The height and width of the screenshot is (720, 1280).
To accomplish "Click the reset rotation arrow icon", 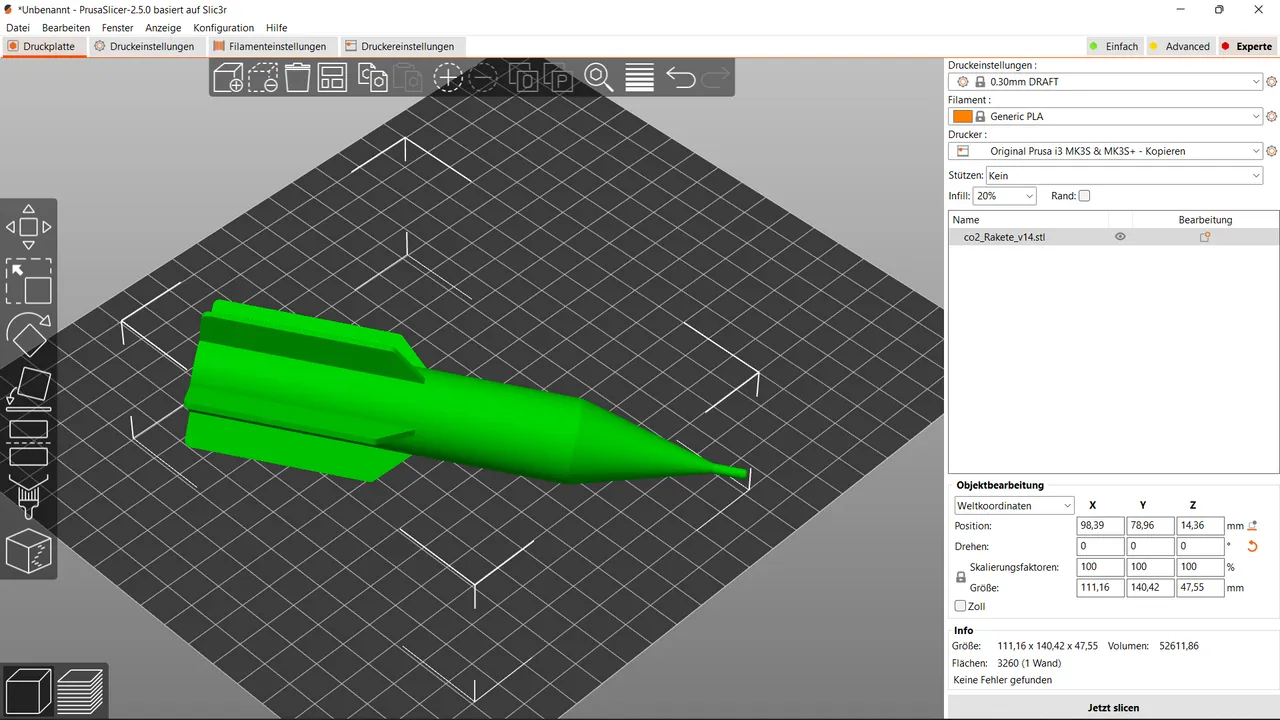I will [1252, 547].
